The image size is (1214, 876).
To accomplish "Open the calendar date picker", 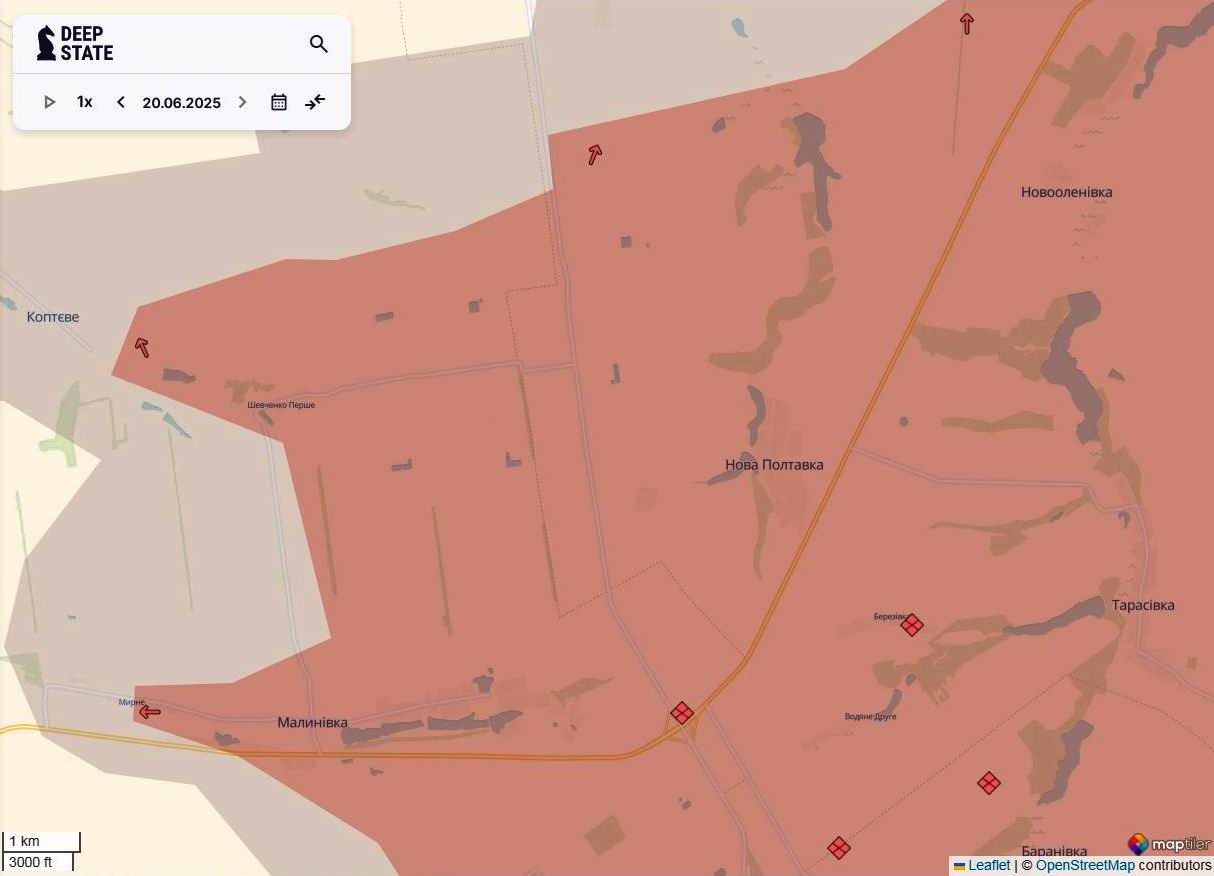I will [x=279, y=102].
